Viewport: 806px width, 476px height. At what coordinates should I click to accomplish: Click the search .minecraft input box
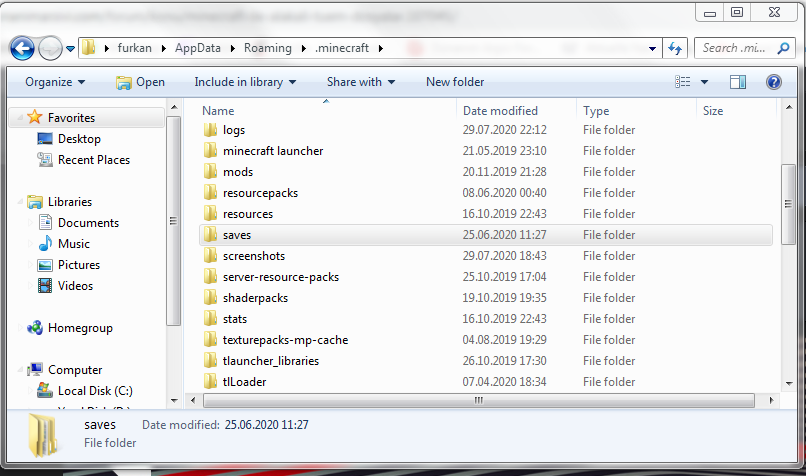pos(734,48)
